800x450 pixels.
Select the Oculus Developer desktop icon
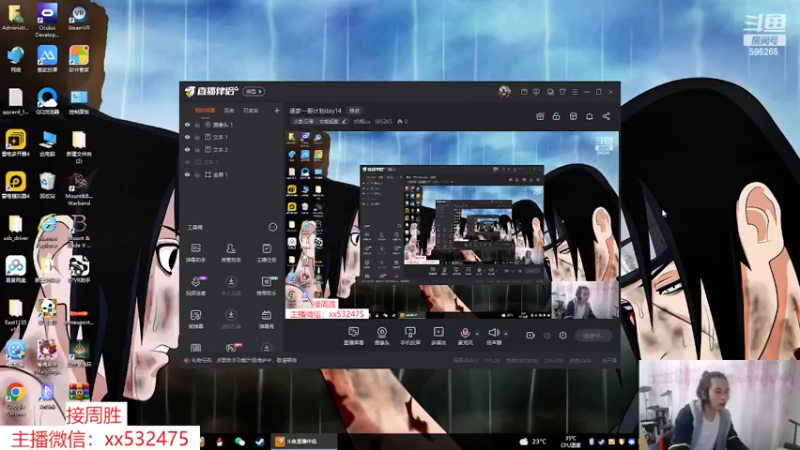coord(47,20)
